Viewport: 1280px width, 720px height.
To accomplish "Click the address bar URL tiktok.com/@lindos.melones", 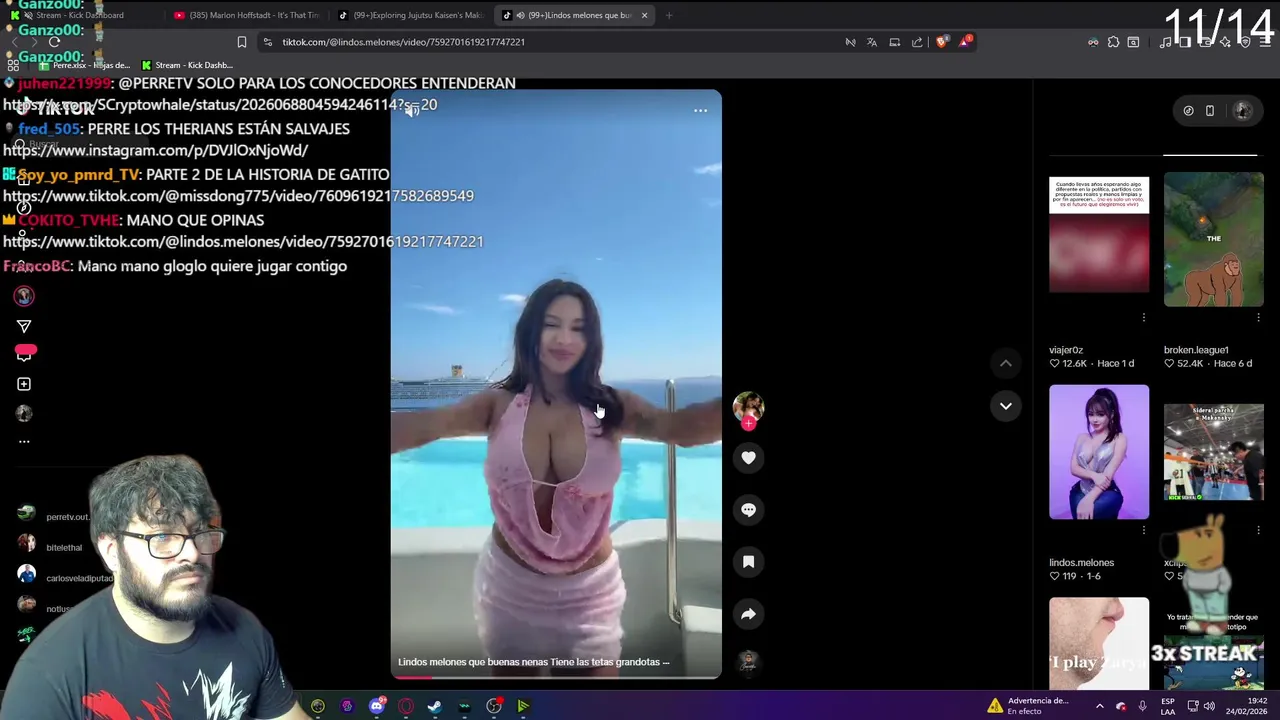I will [x=403, y=42].
